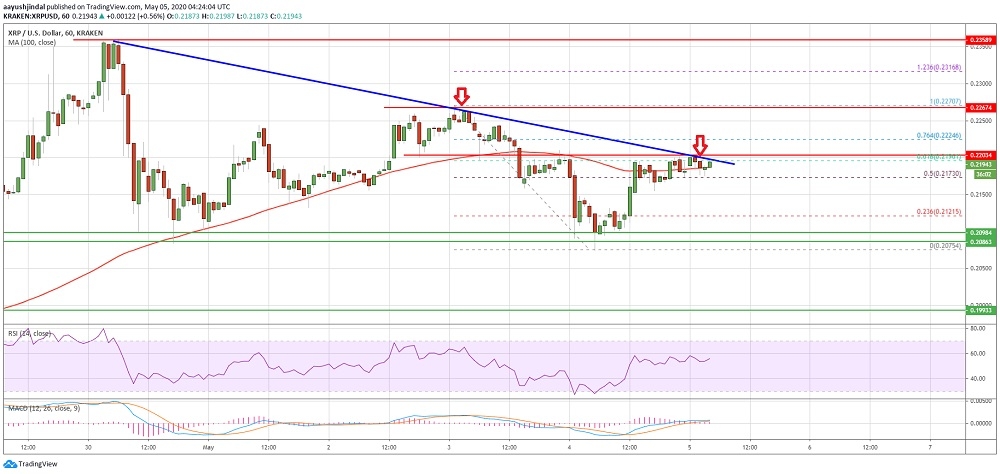
Task: Select the 0.23589 red price label
Action: coord(981,39)
